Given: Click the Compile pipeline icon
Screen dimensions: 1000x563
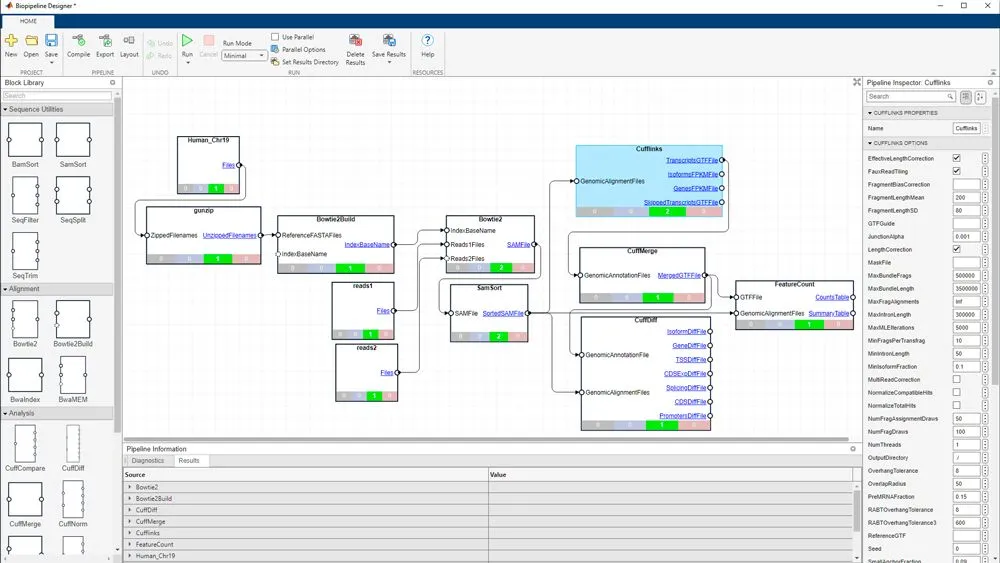Looking at the screenshot, I should coord(78,41).
